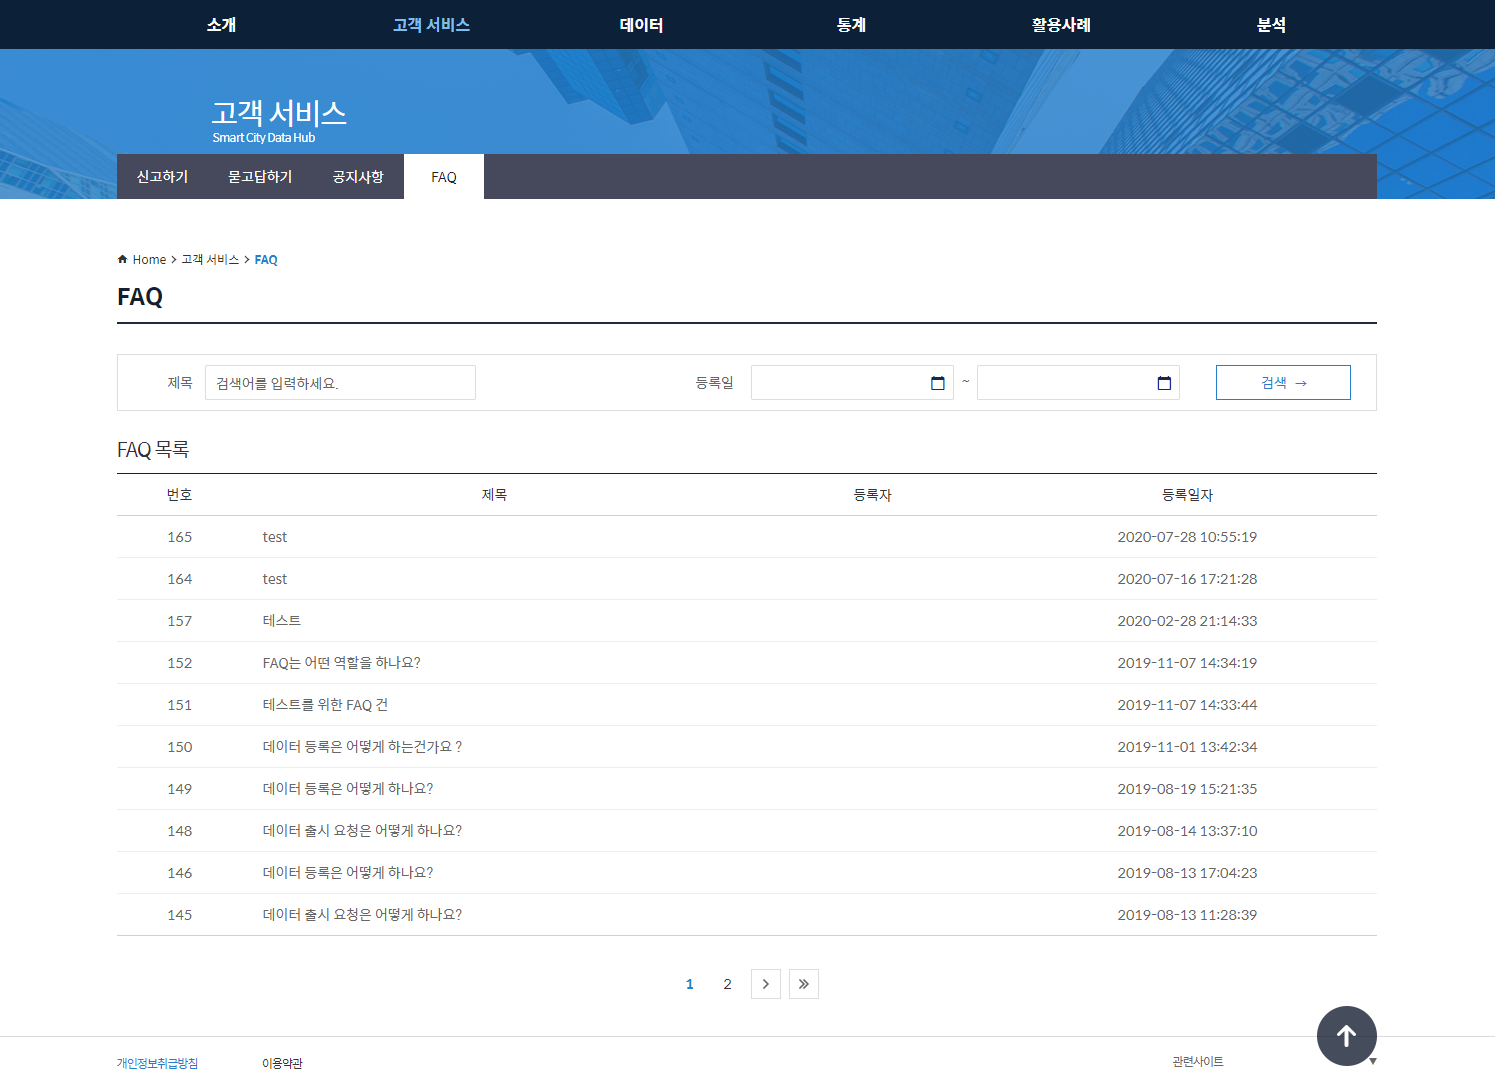
Task: Select the 분석 top menu item
Action: (x=1271, y=25)
